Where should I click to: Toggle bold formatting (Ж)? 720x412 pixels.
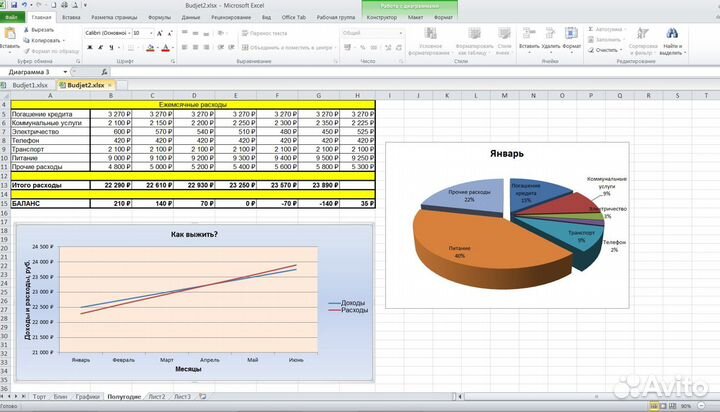[90, 47]
